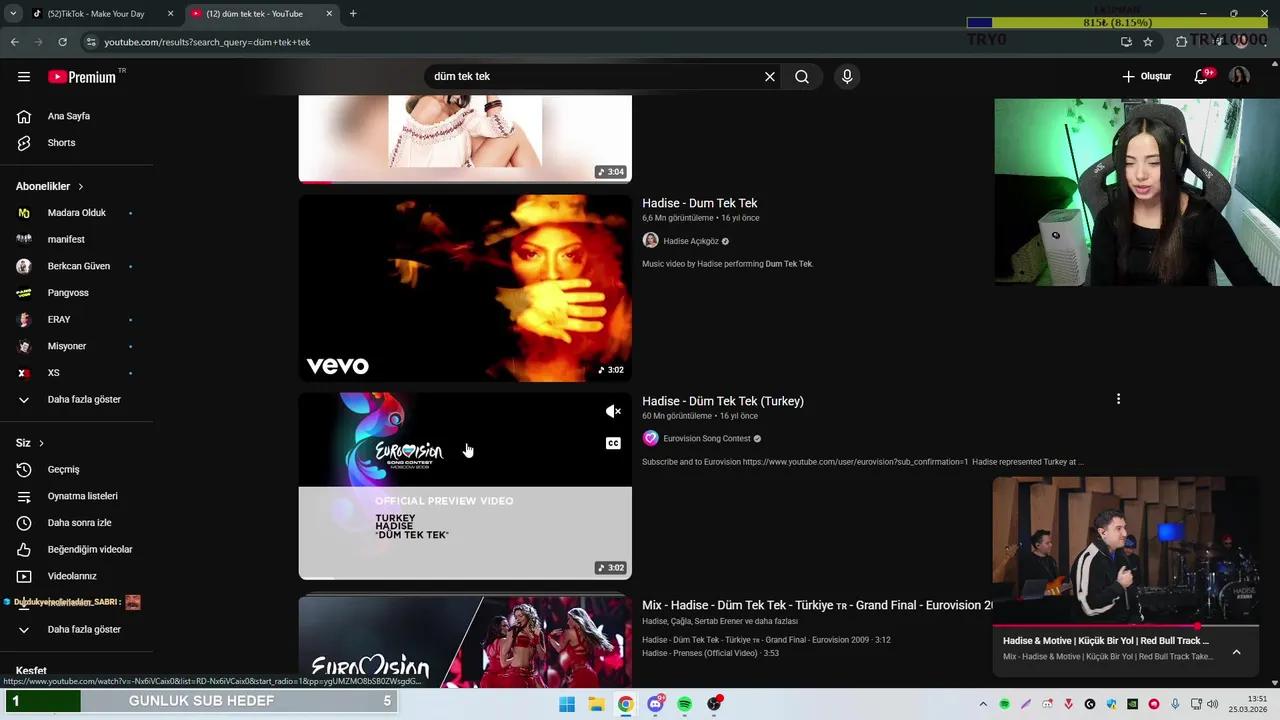Open the browser extensions puzzle icon
1280x720 pixels.
point(1182,42)
